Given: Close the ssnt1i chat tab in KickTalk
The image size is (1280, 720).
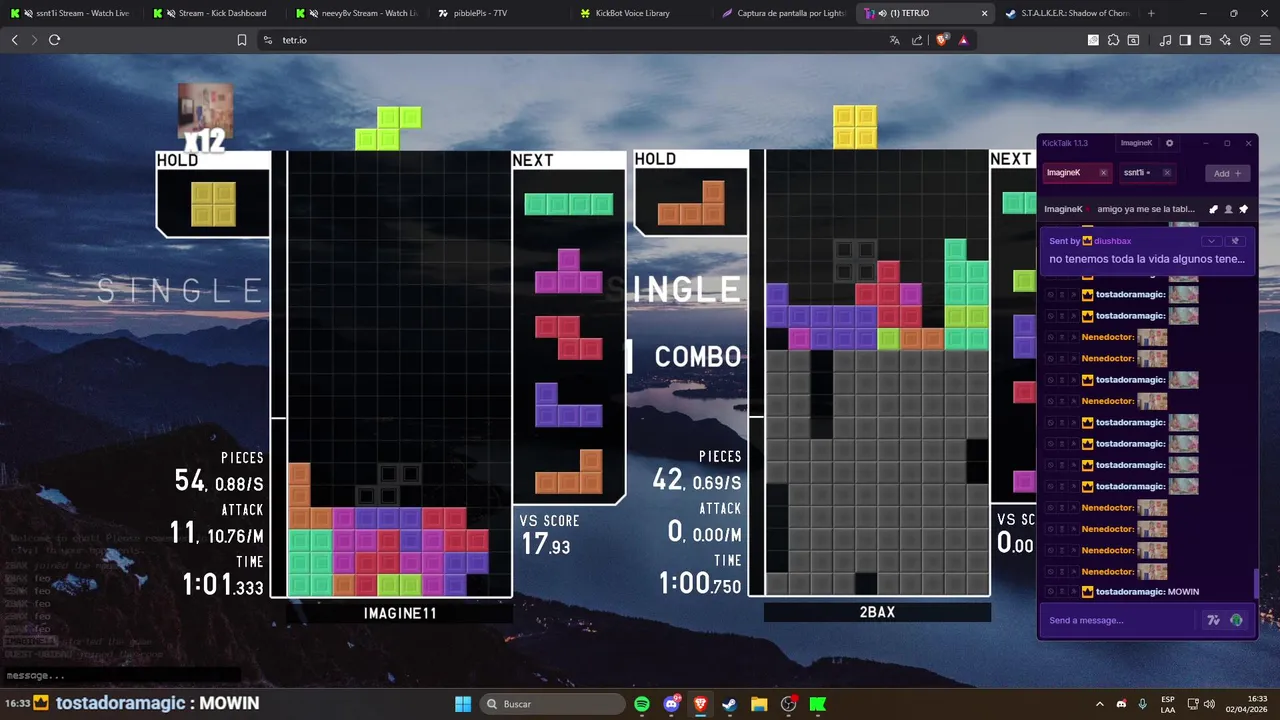Looking at the screenshot, I should pos(1166,173).
